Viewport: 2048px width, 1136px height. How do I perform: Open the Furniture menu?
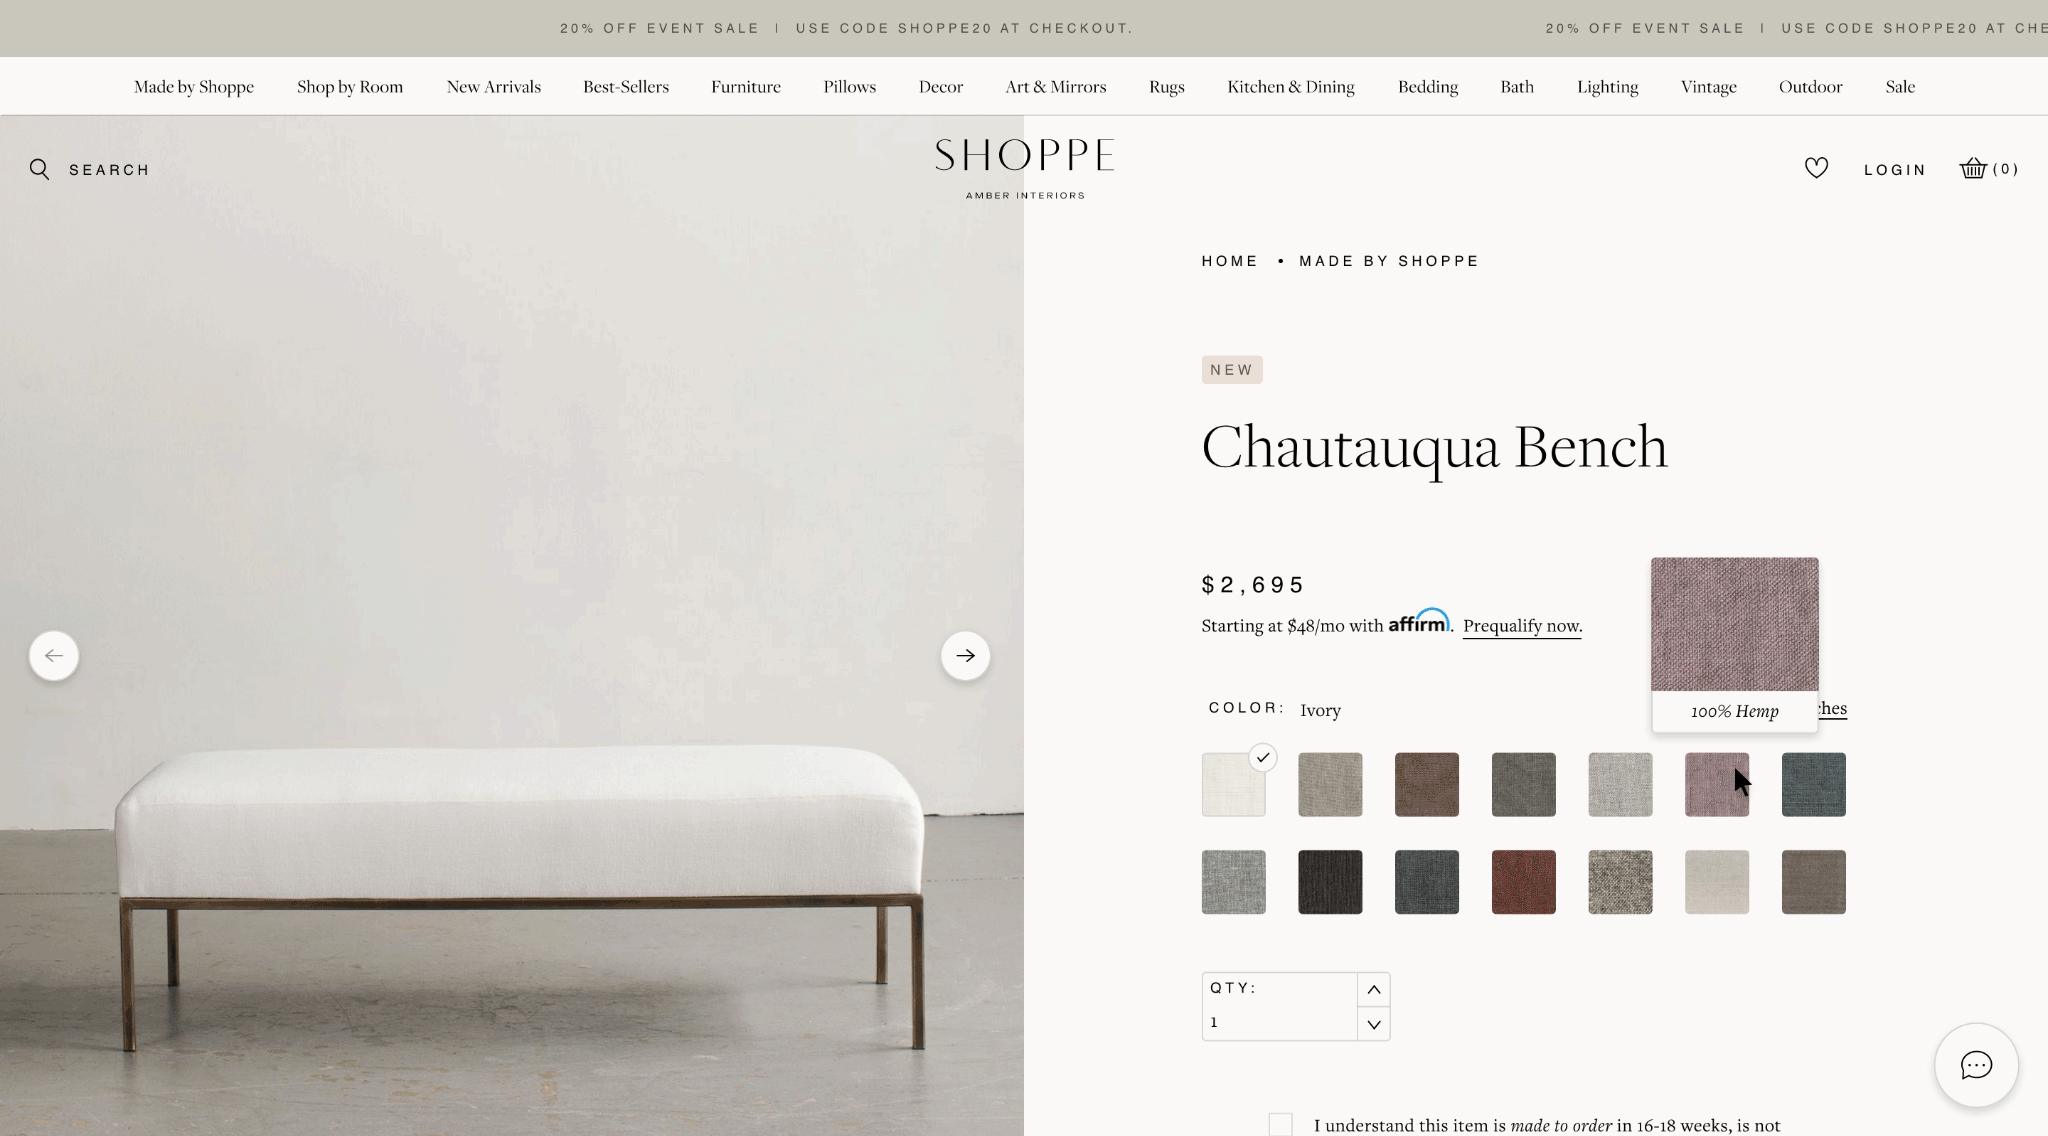pos(746,87)
